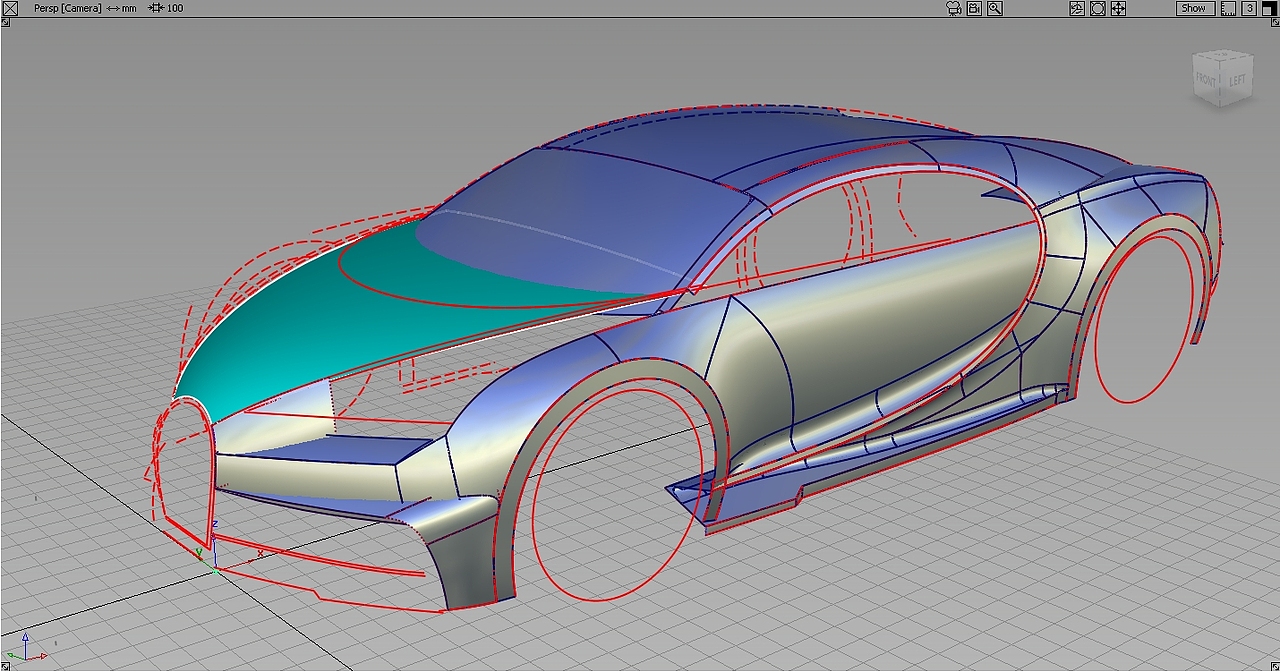Click the small icon below the maximize button
Image resolution: width=1280 pixels, height=672 pixels.
(1274, 22)
